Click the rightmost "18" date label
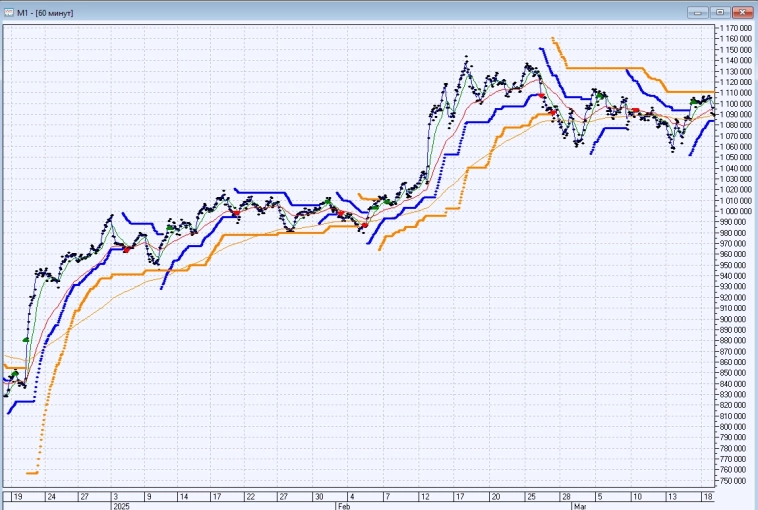Screen dimensions: 758x510 point(707,495)
